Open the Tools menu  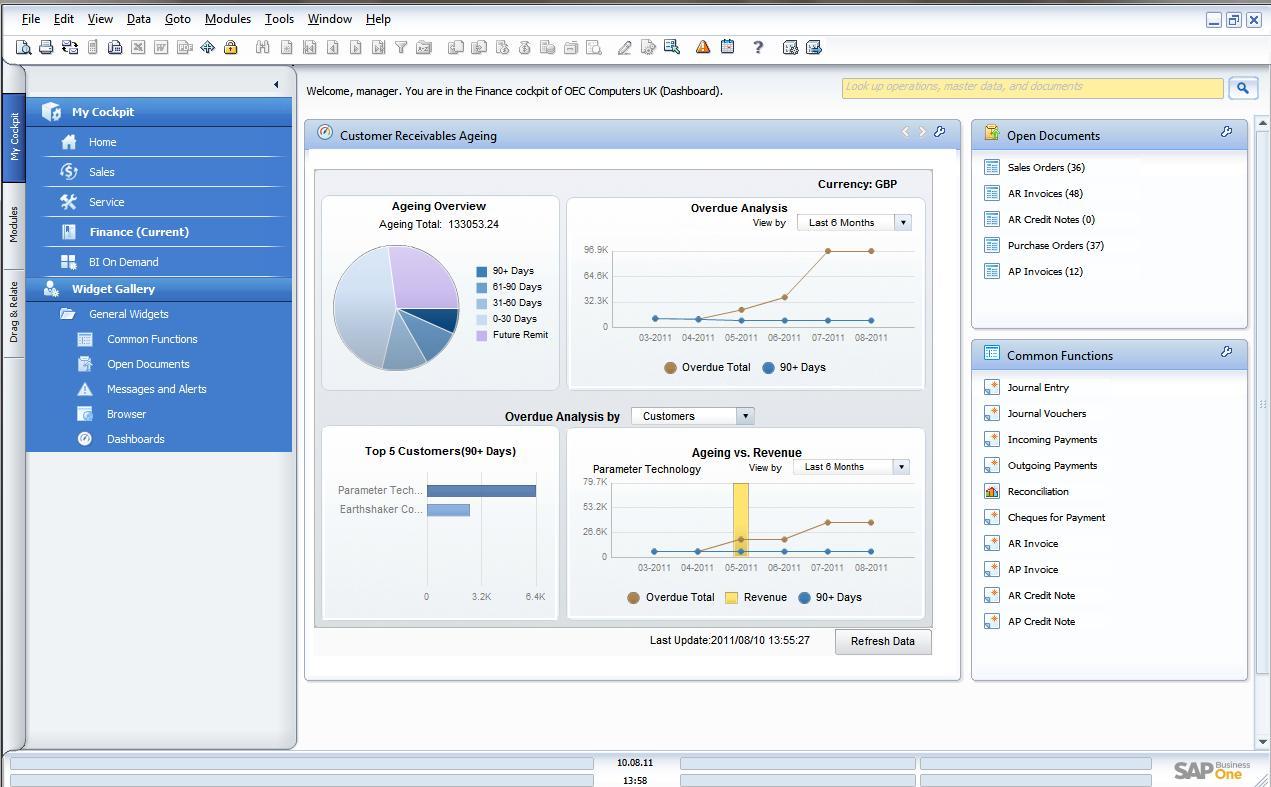point(279,18)
